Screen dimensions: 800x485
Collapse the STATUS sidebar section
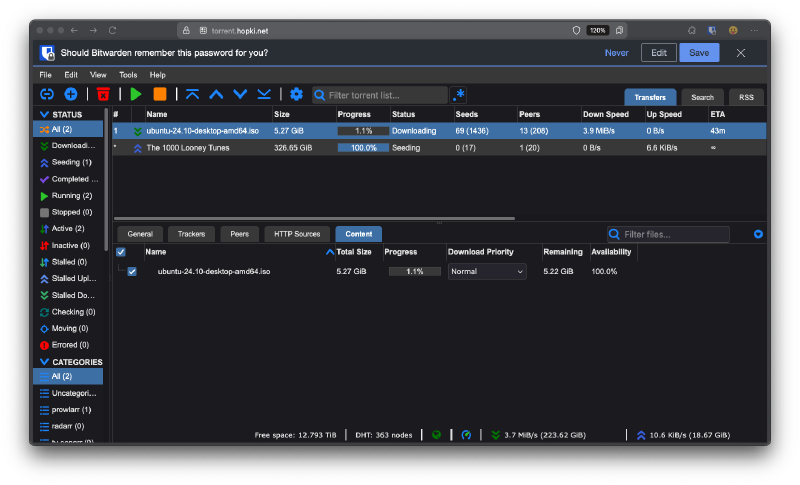click(44, 115)
